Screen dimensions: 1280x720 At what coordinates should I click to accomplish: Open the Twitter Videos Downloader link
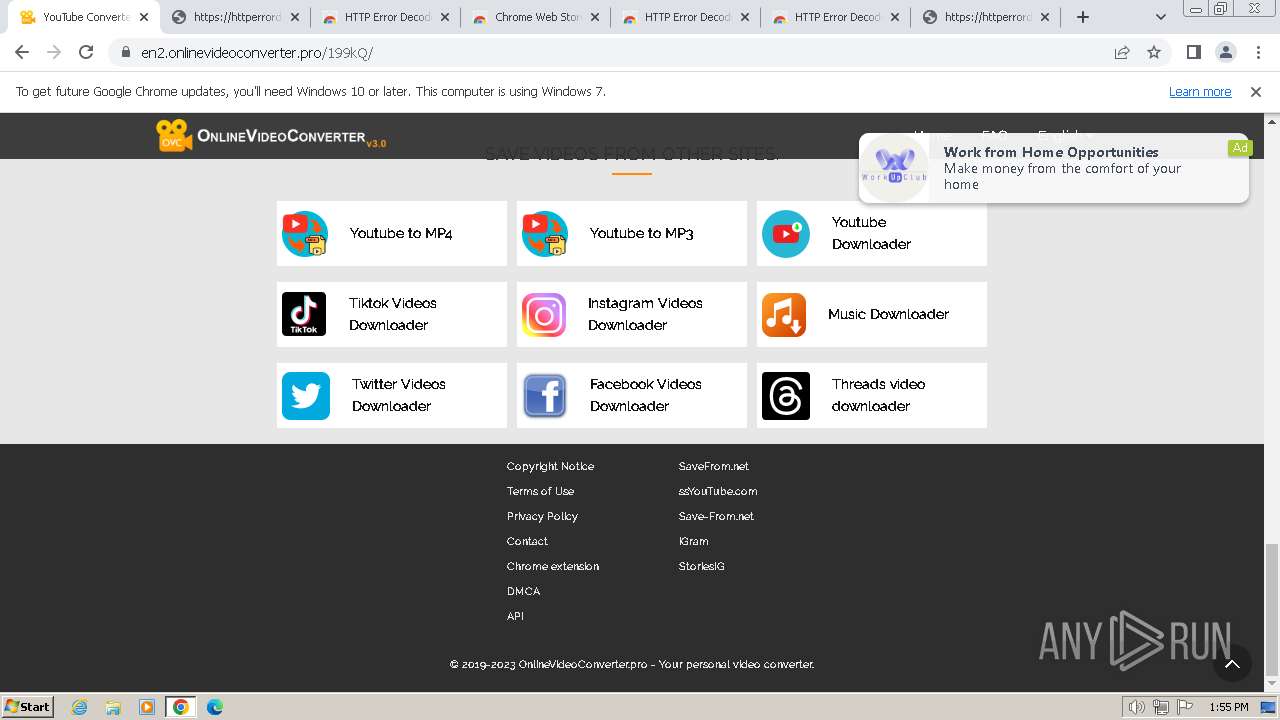click(398, 395)
